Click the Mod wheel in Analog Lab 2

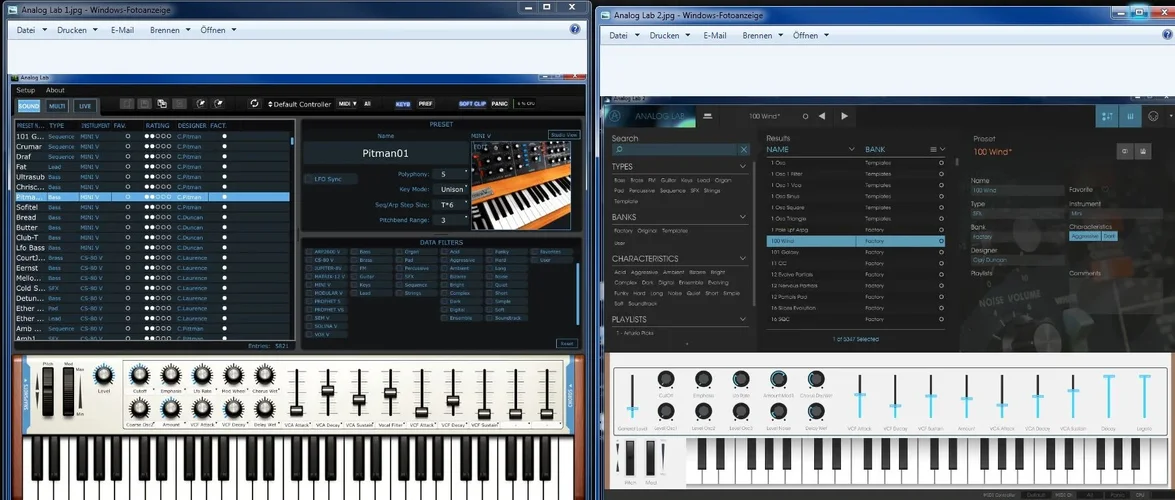coord(650,459)
